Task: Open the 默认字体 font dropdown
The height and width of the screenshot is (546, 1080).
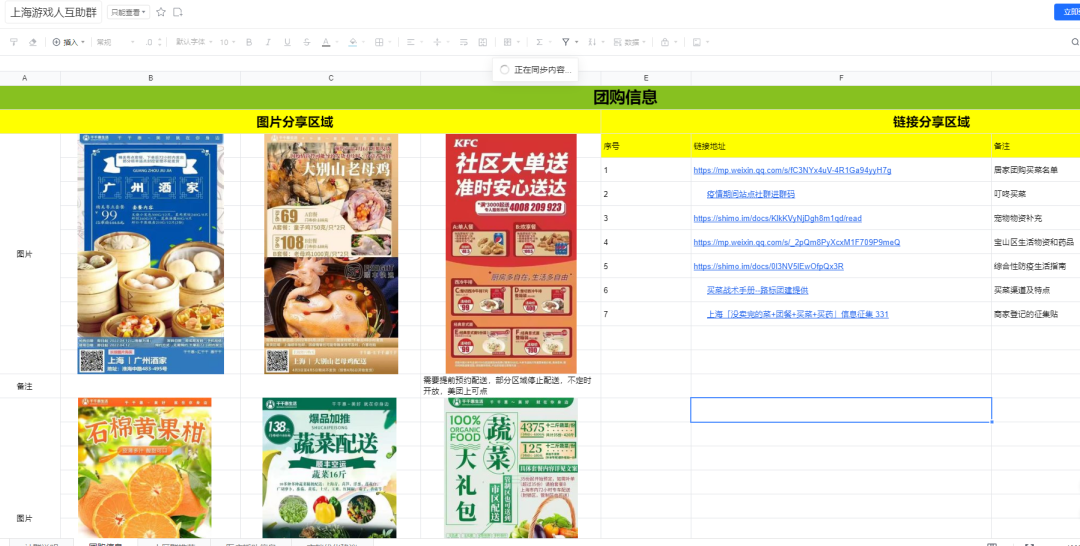Action: (x=194, y=42)
